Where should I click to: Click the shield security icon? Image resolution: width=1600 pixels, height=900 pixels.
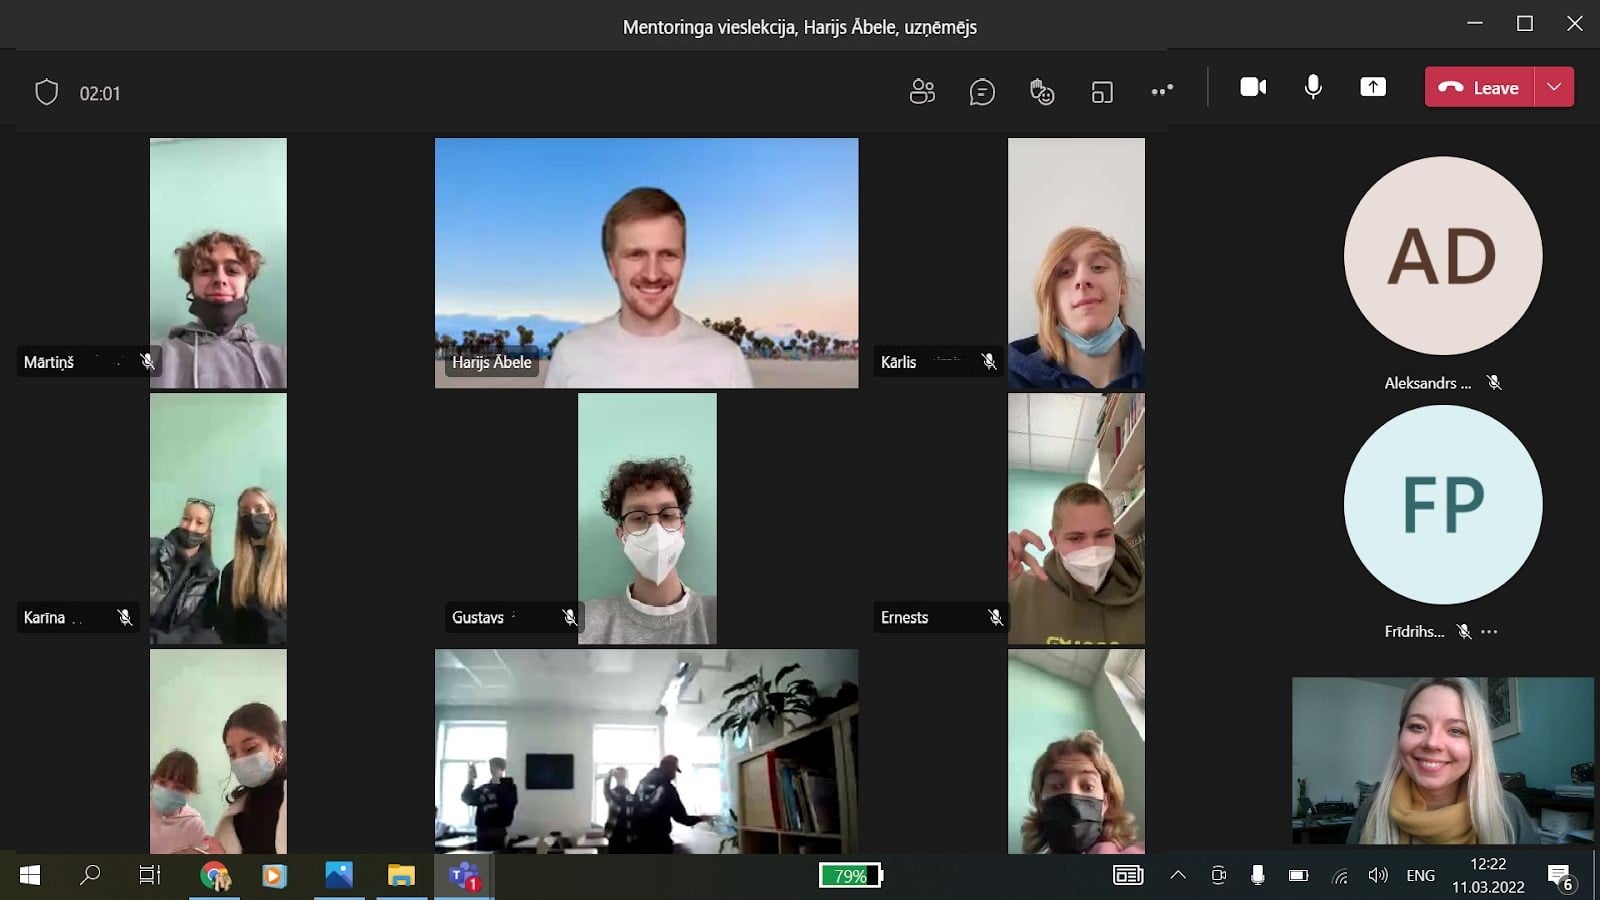(46, 93)
